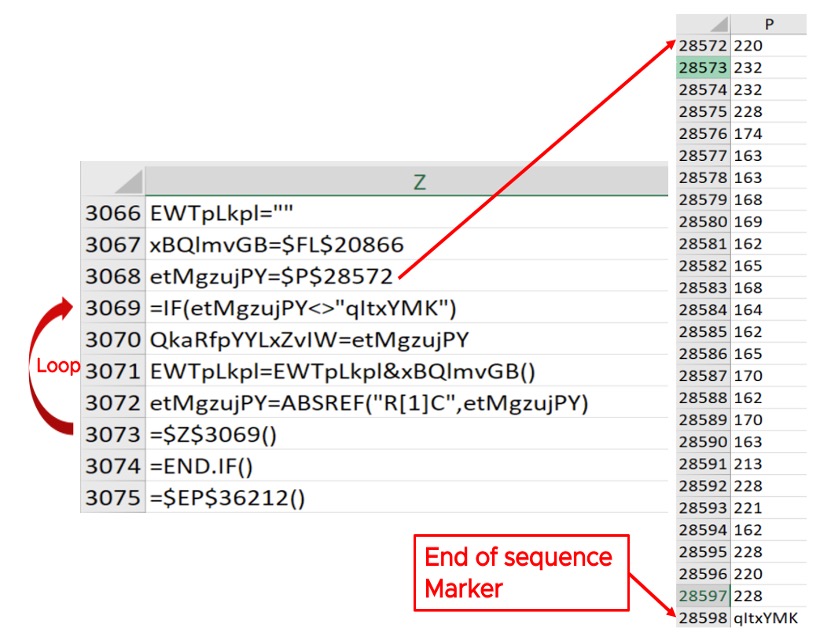
Task: Select column Z header
Action: tap(420, 180)
